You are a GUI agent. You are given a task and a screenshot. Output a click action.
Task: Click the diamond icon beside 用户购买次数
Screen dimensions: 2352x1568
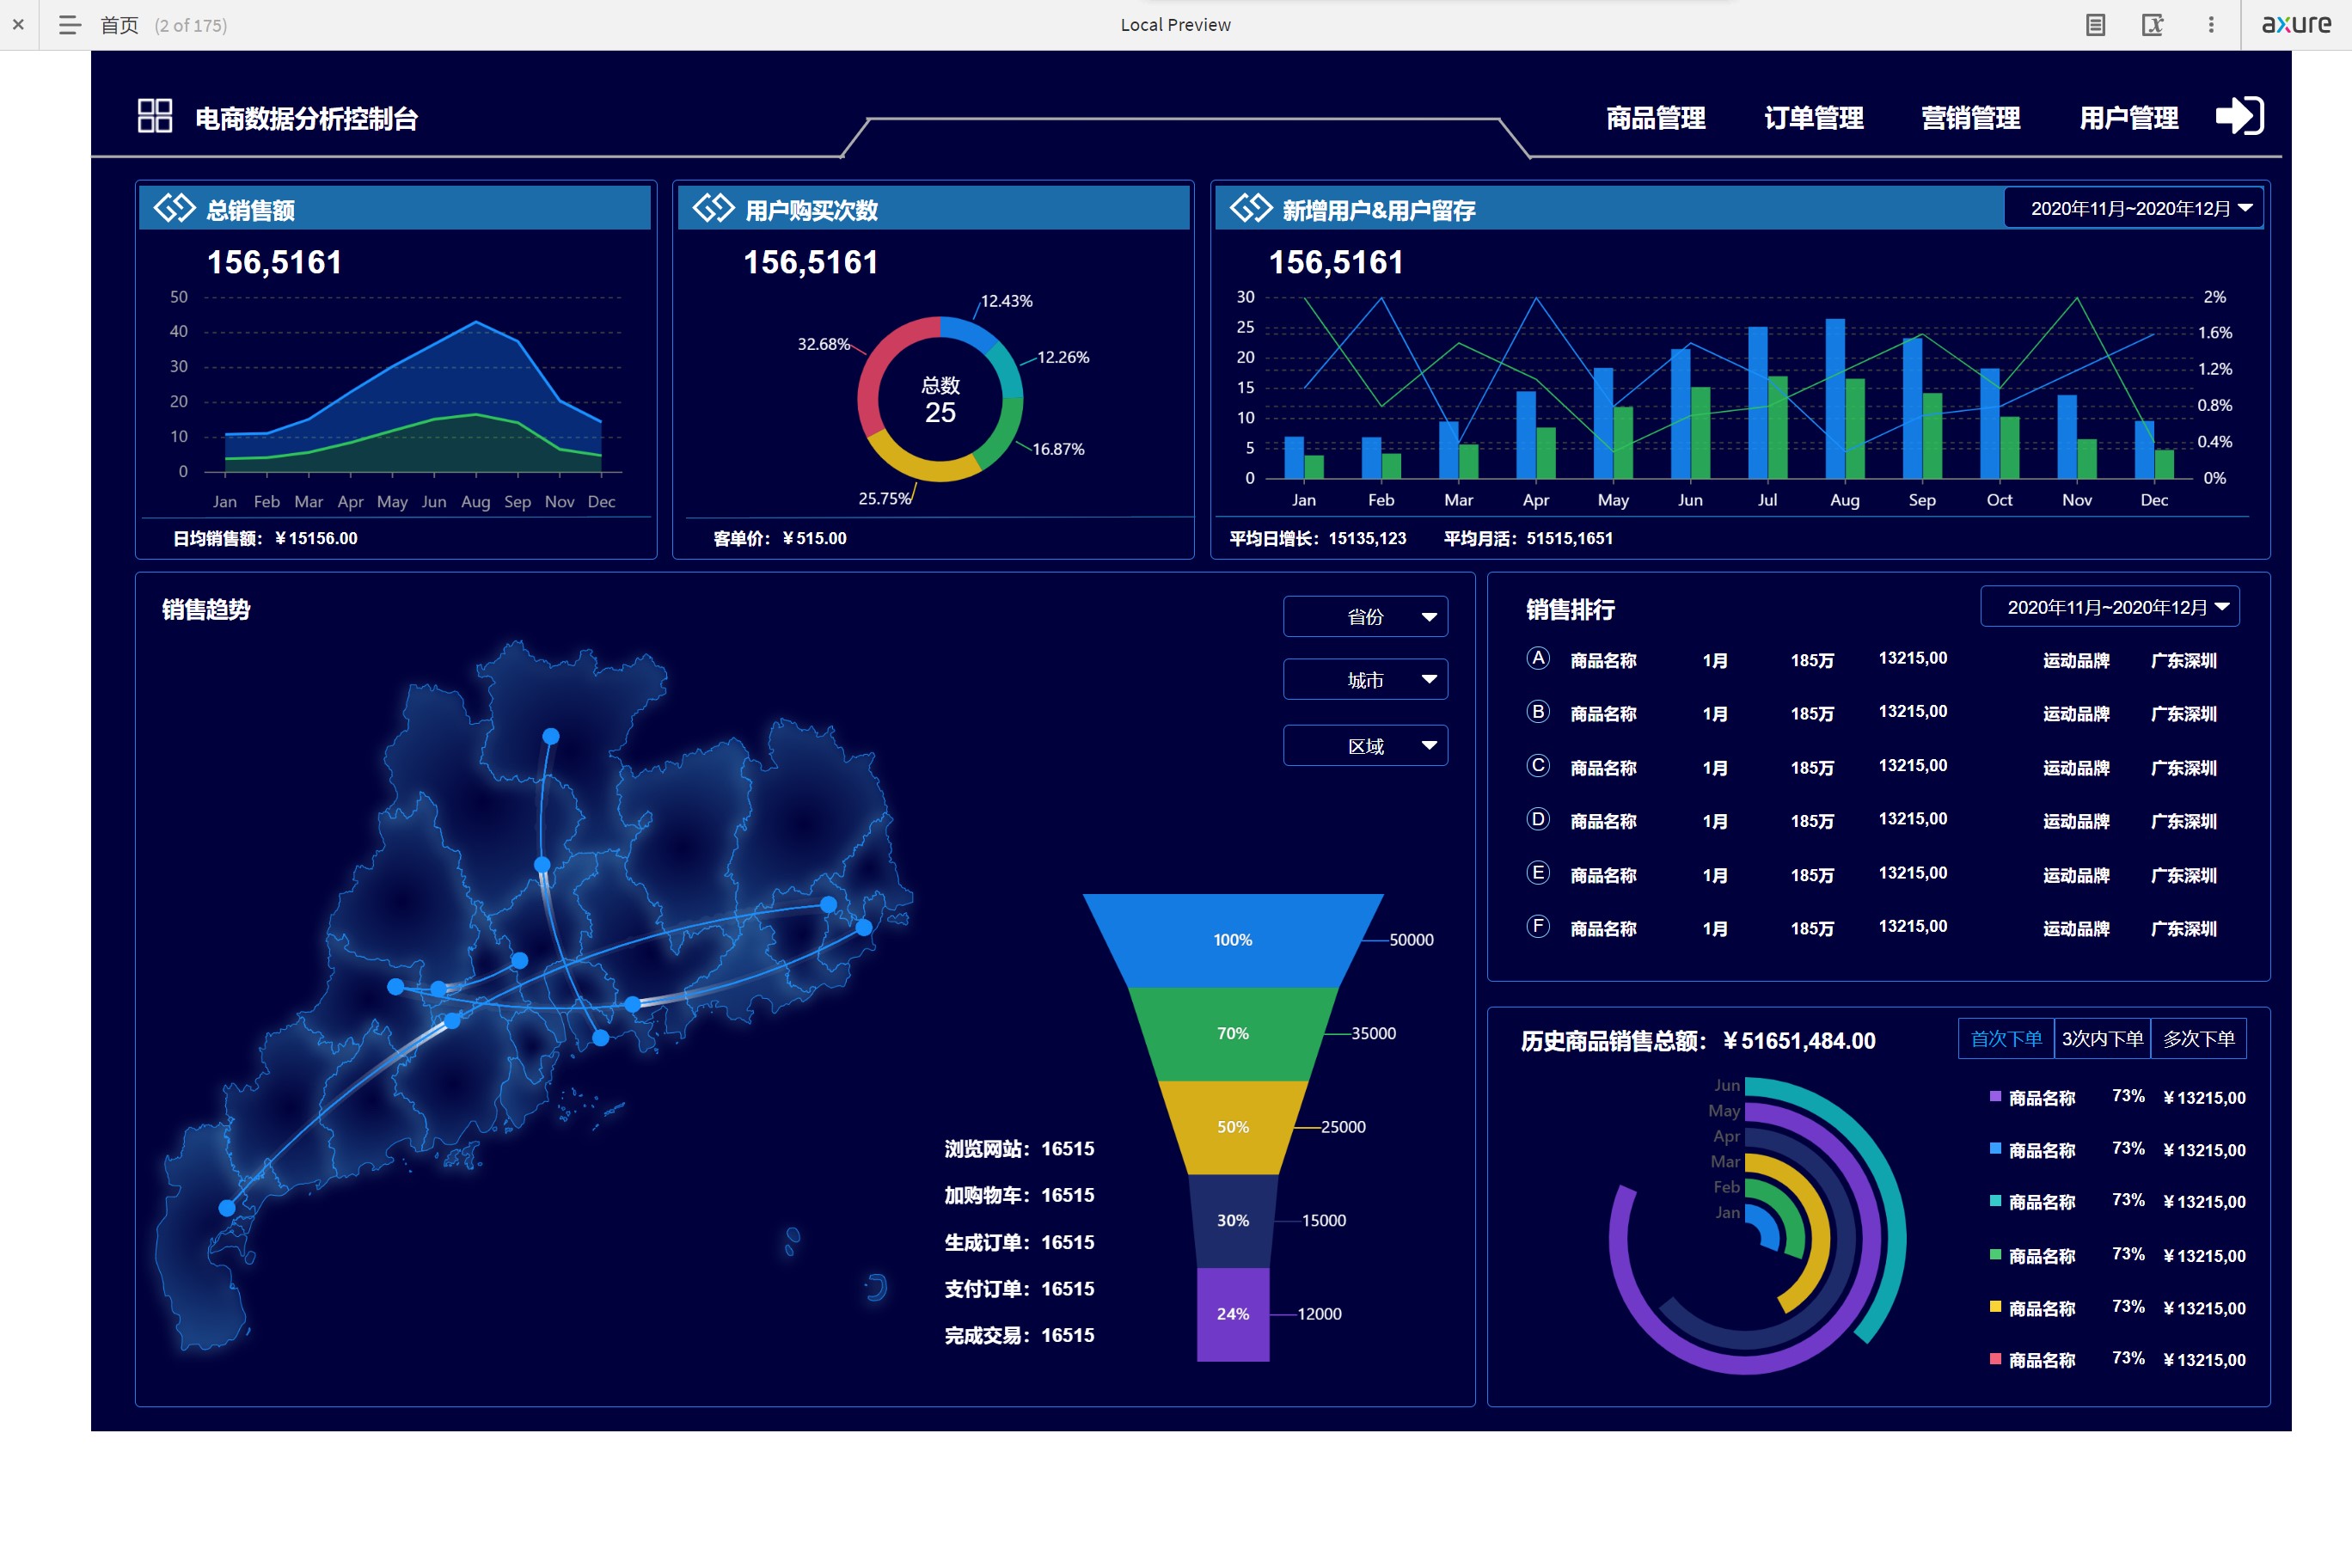714,209
